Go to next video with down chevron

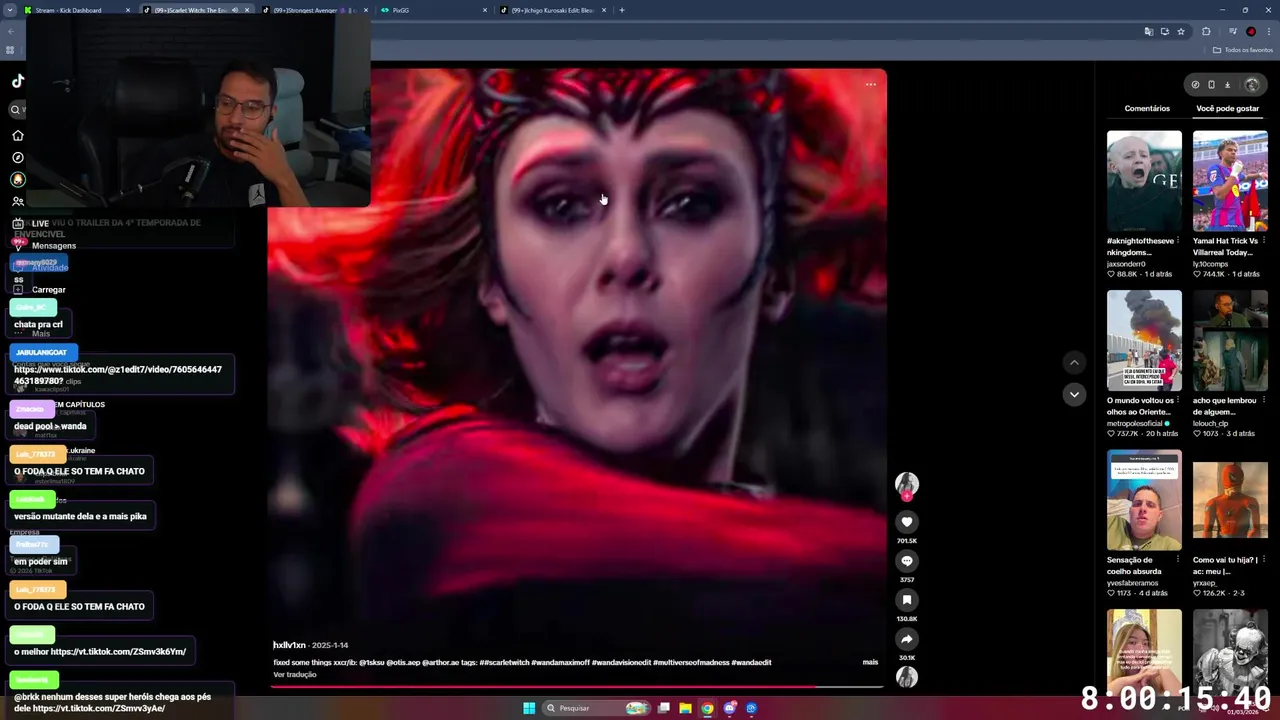[x=1074, y=394]
